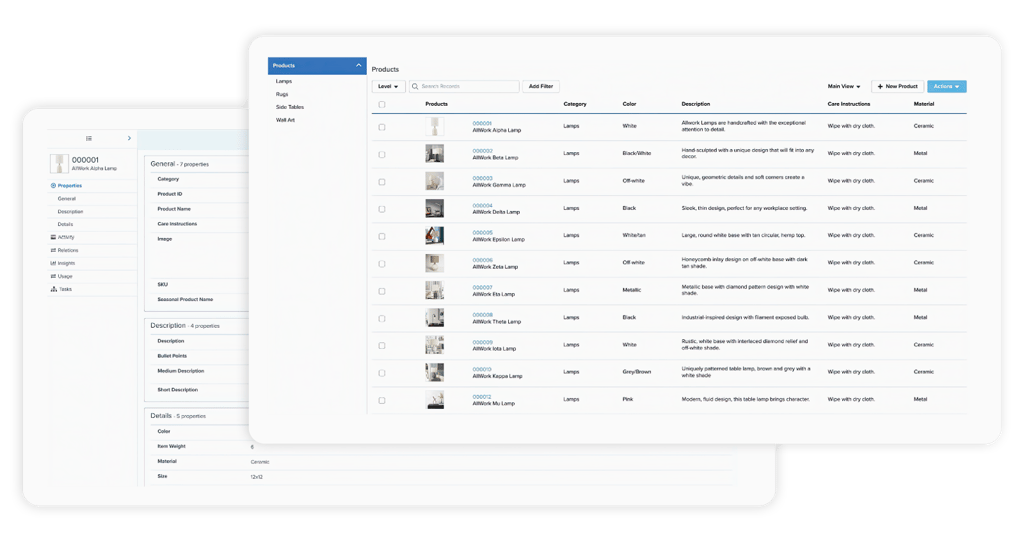The image size is (1024, 544).
Task: Check the box for AllWork Zeta Lamp
Action: [x=382, y=264]
